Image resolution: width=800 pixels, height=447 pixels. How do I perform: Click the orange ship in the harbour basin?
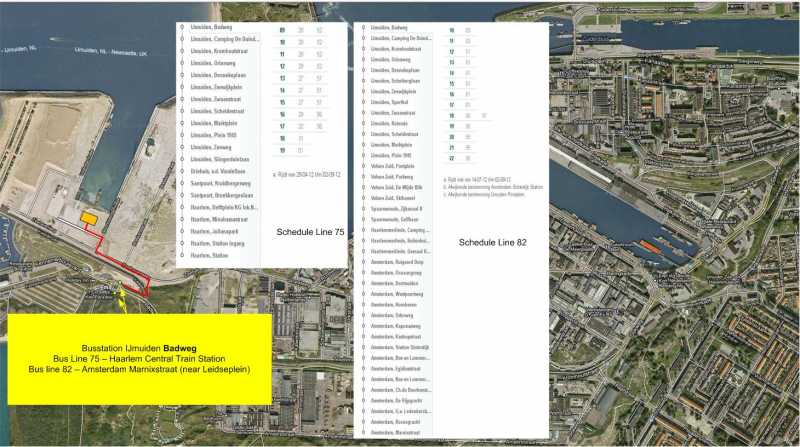[x=650, y=247]
